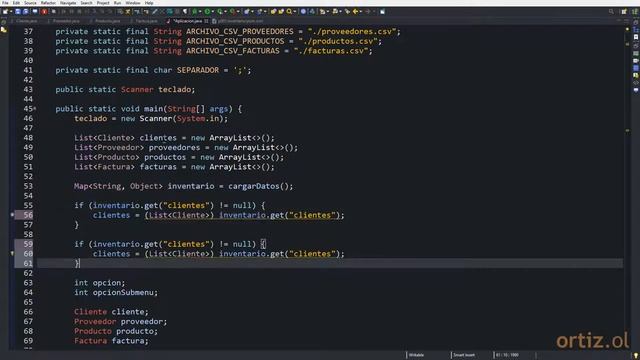
Task: Expand the External Tools dropdown arrow
Action: click(x=238, y=11)
